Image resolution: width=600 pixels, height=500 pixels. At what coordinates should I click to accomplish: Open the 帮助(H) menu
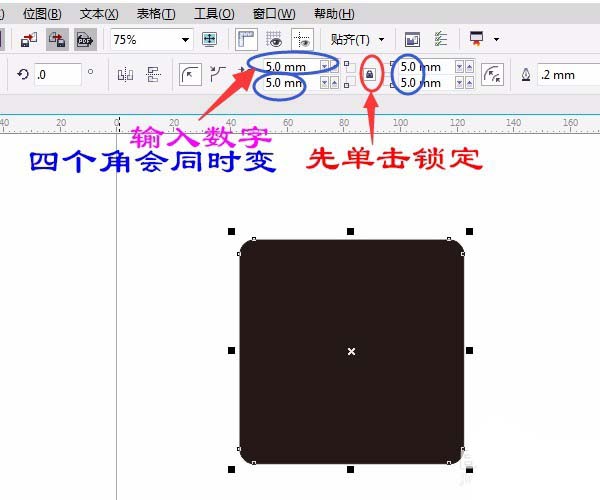pyautogui.click(x=334, y=14)
